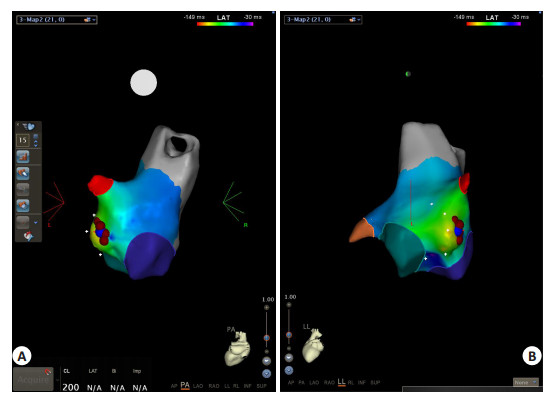This screenshot has height=398, width=554.
Task: Open the 3-Map2 dropdown in panel A
Action: [x=57, y=19]
